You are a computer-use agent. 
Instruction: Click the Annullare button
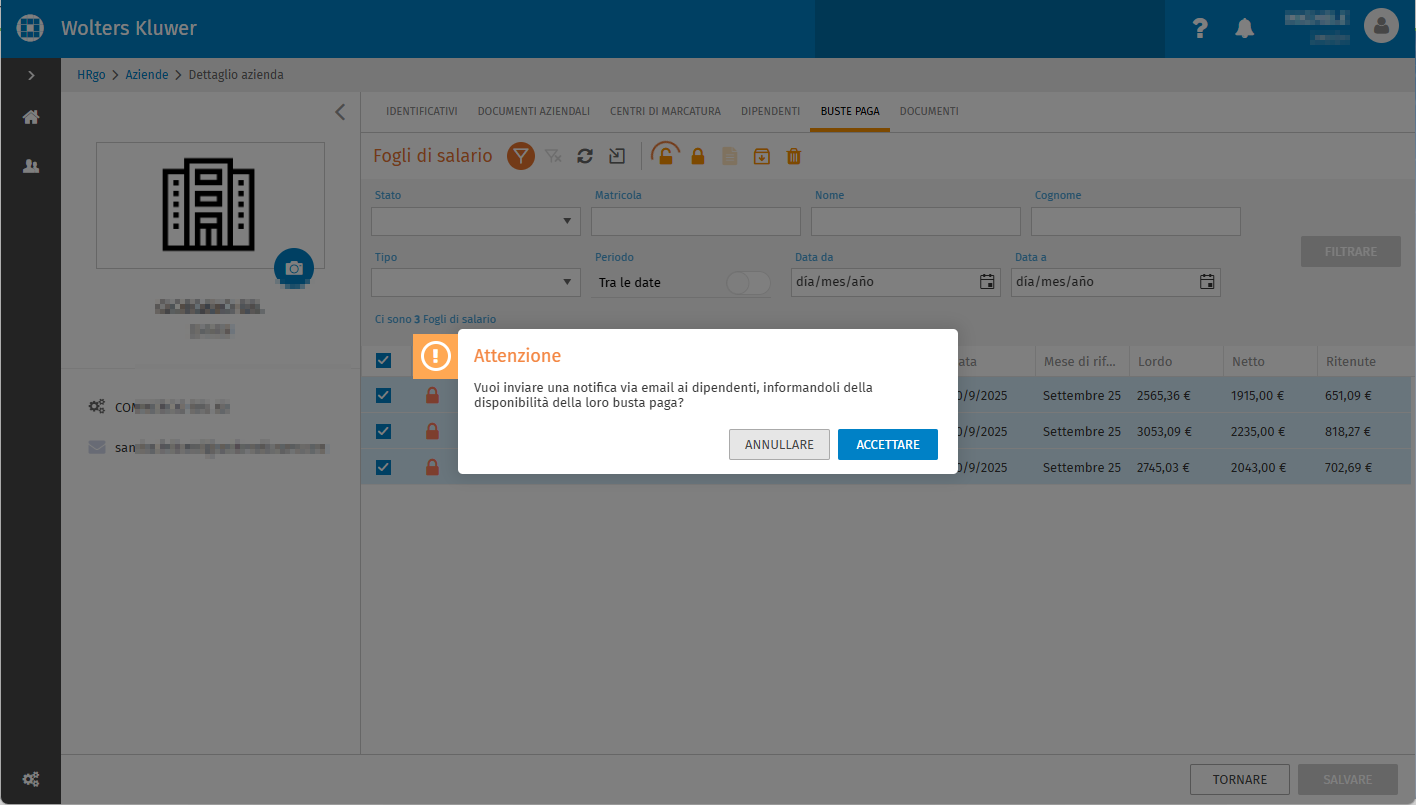[779, 445]
